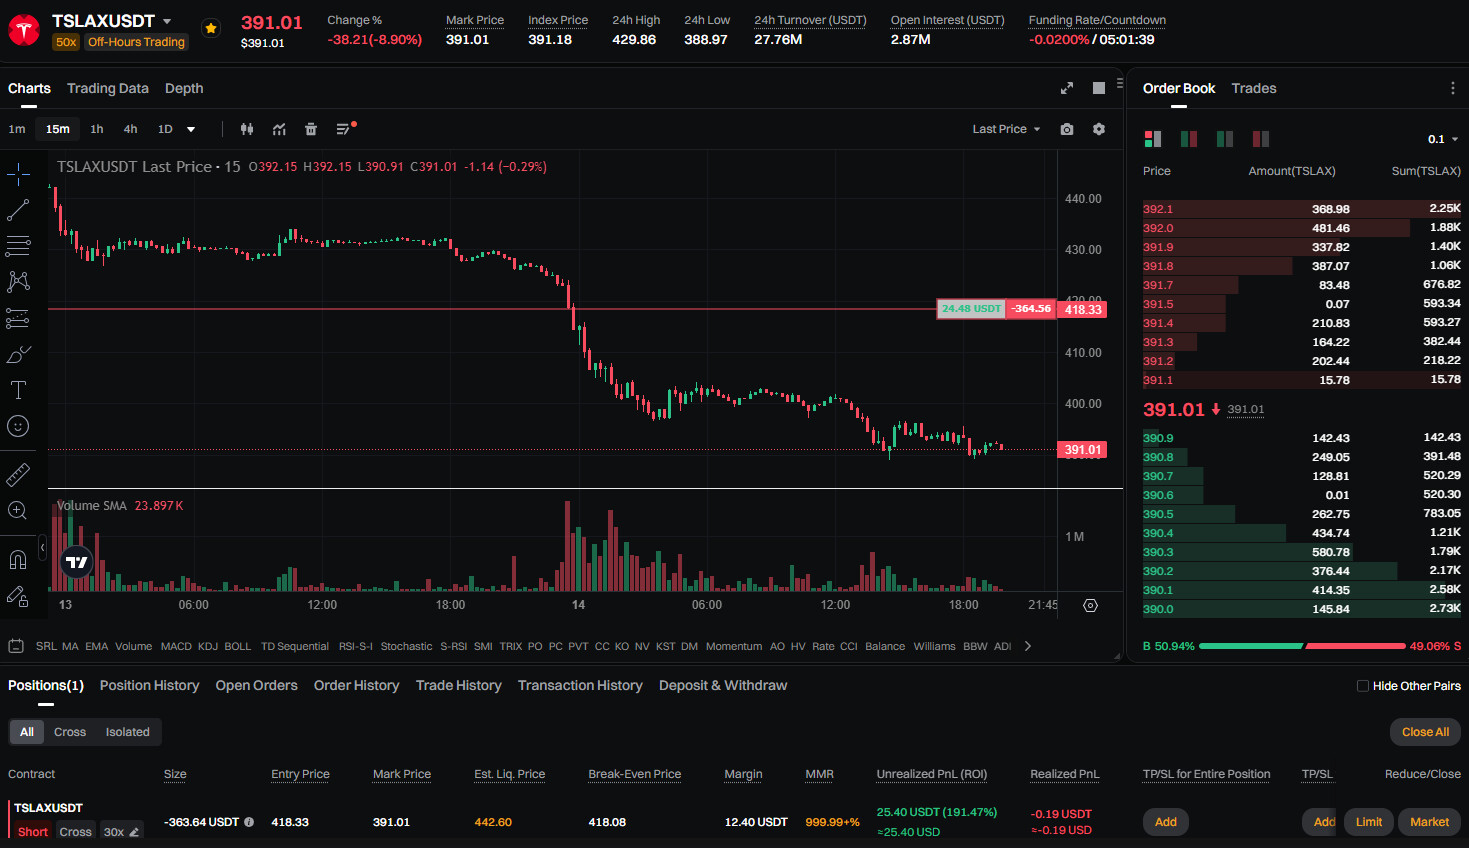The image size is (1469, 848).
Task: Show asks-only order book view
Action: point(1261,139)
